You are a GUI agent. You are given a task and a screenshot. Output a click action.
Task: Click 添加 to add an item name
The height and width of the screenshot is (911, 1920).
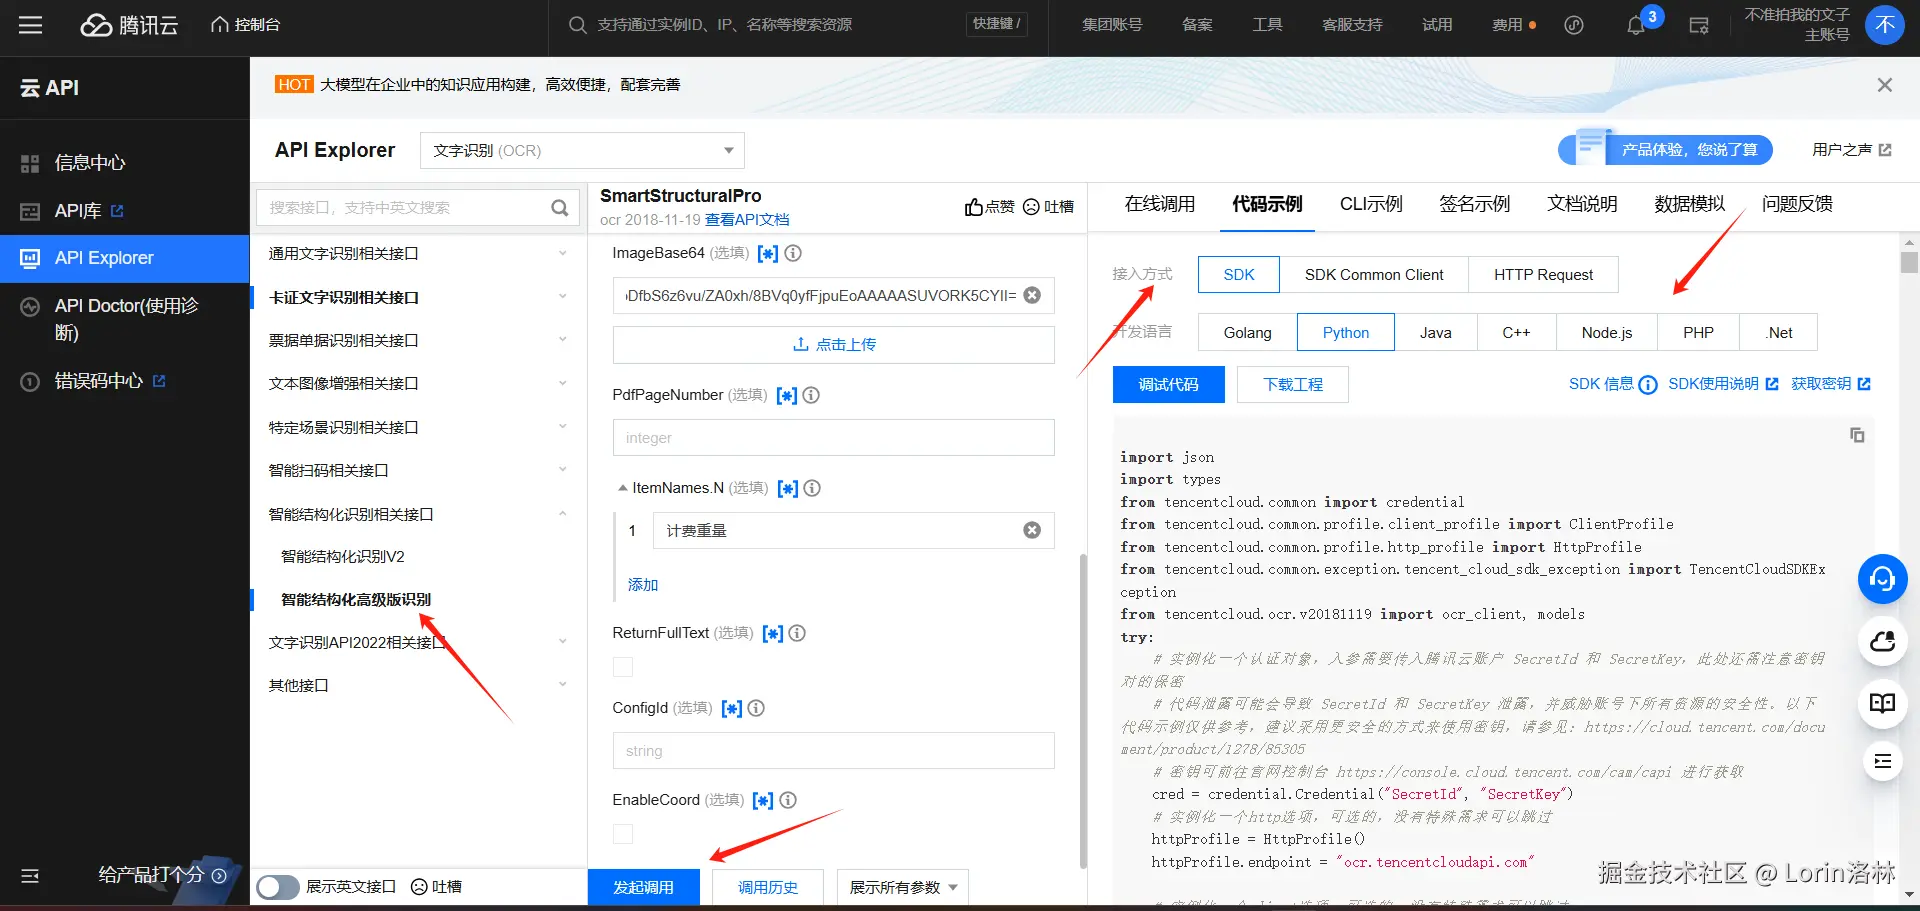pos(643,585)
